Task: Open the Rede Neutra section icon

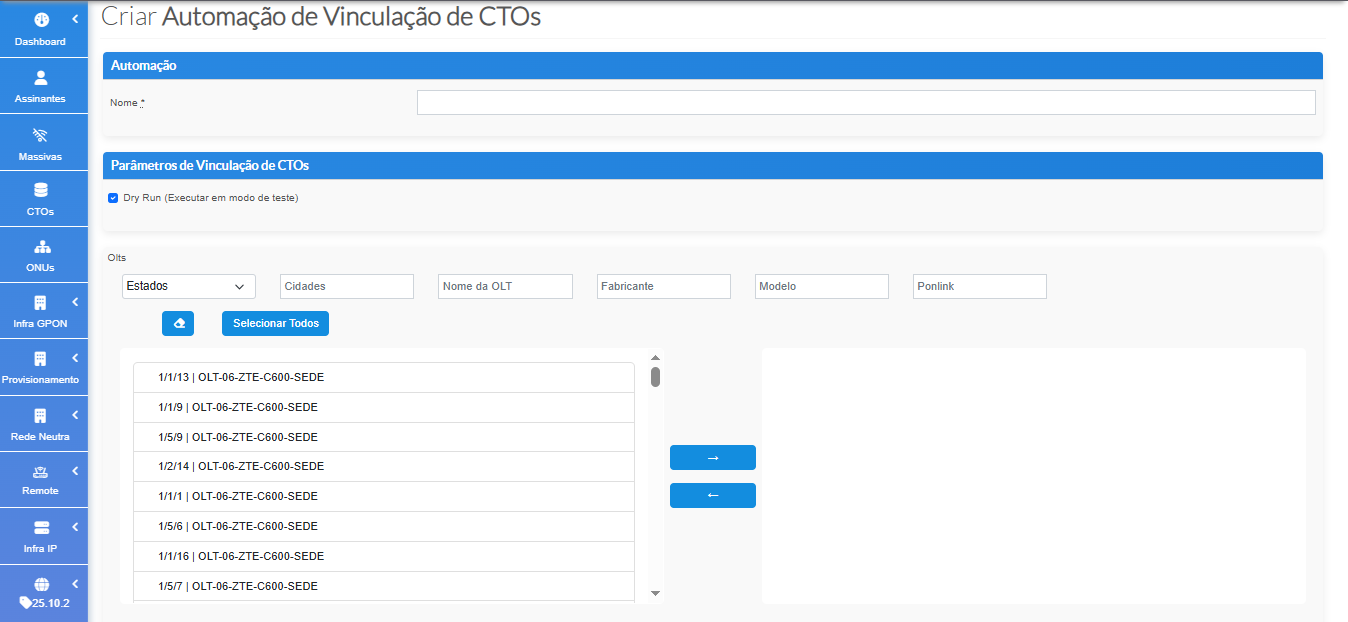Action: (x=38, y=414)
